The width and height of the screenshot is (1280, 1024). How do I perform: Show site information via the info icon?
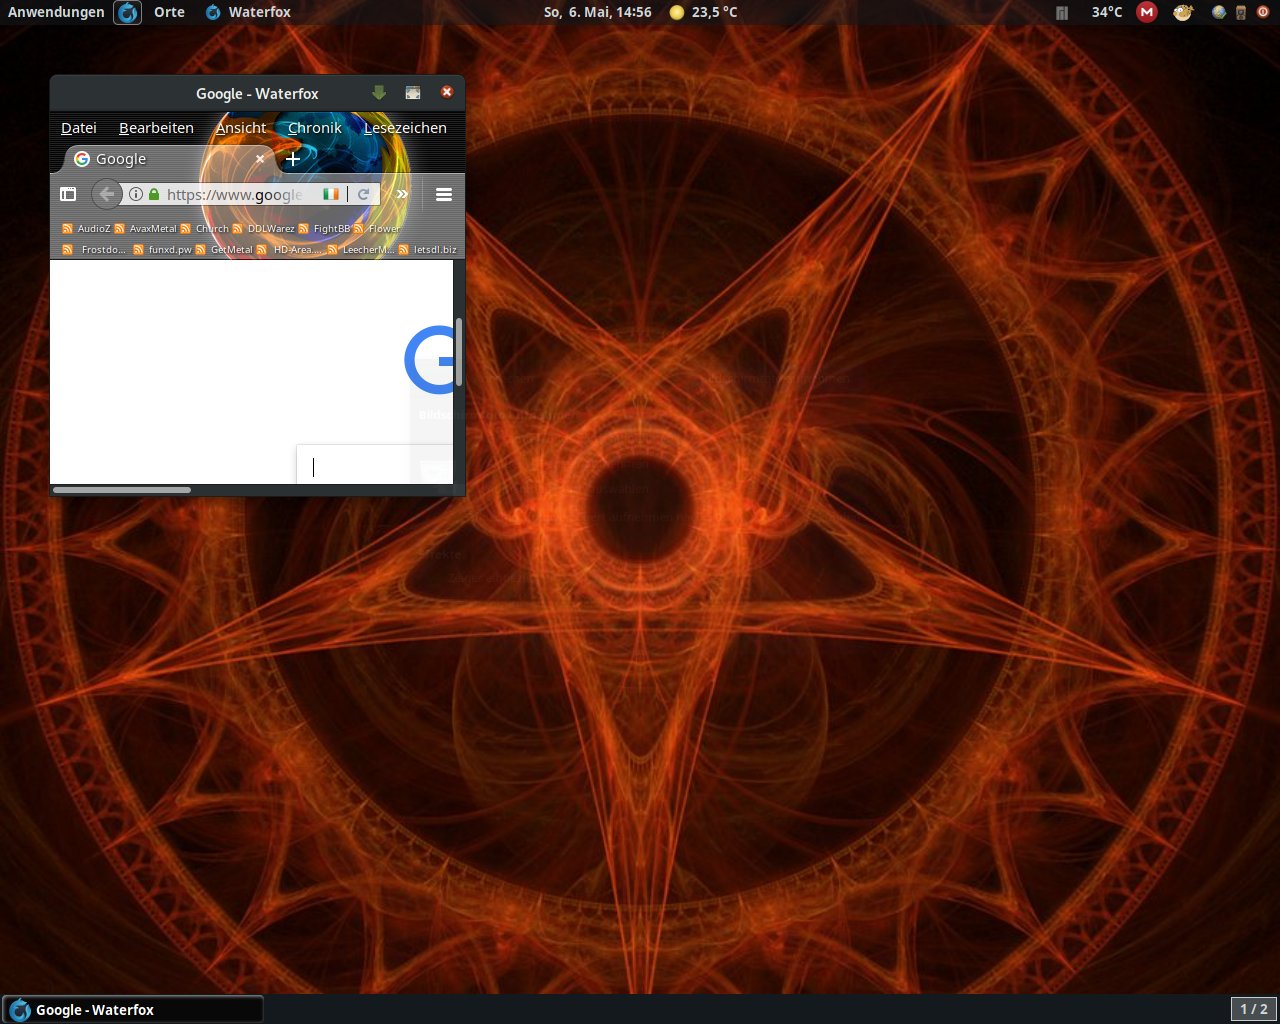(x=136, y=194)
